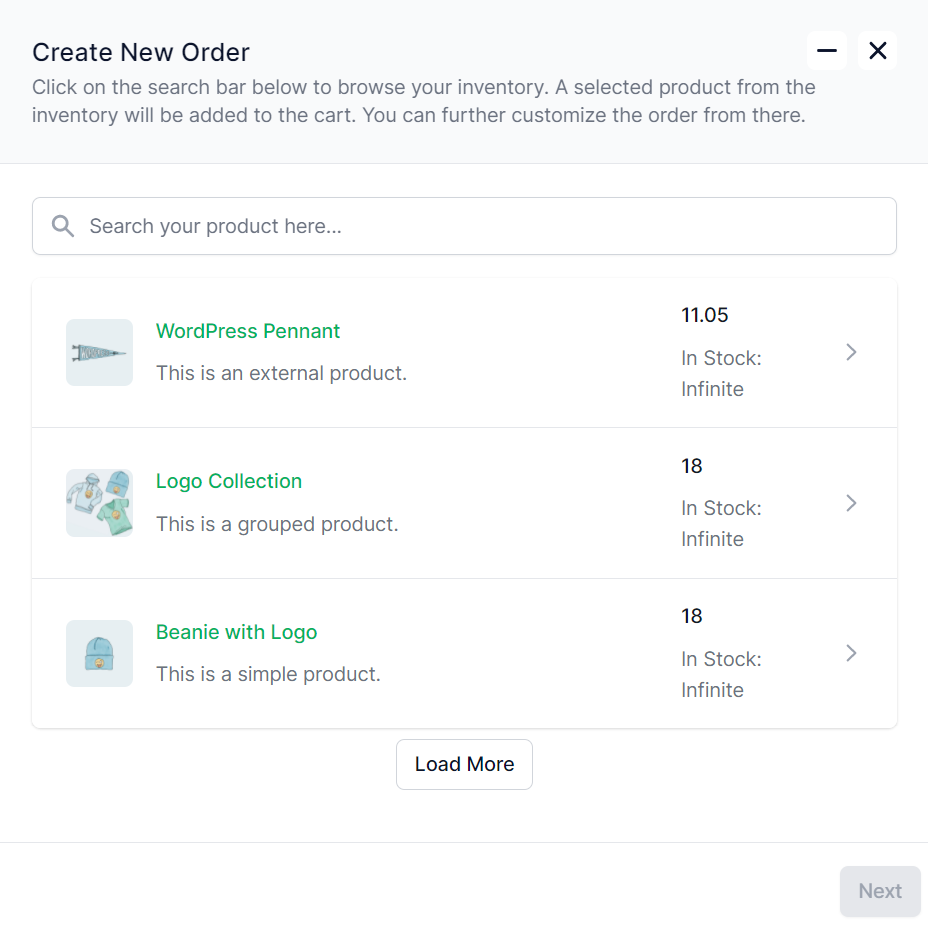Select the WordPress Pennant thumbnail image
928x931 pixels.
pos(99,353)
